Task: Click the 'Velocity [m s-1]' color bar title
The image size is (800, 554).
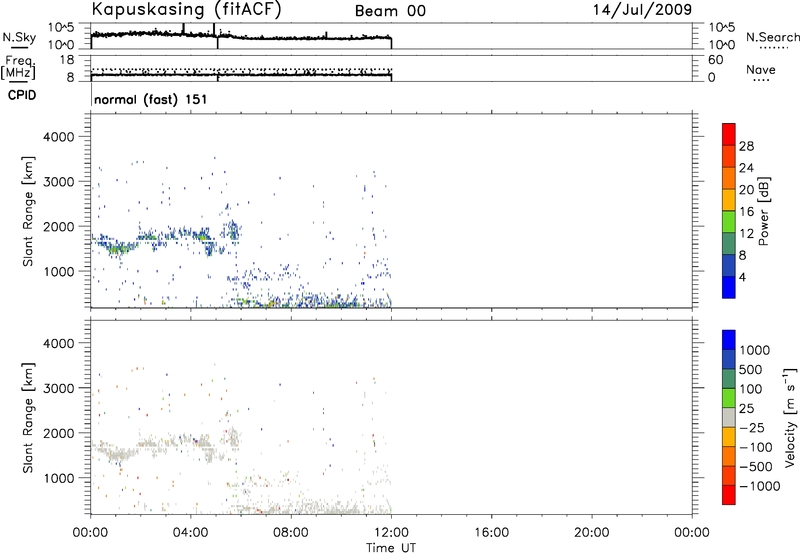Action: (x=790, y=418)
